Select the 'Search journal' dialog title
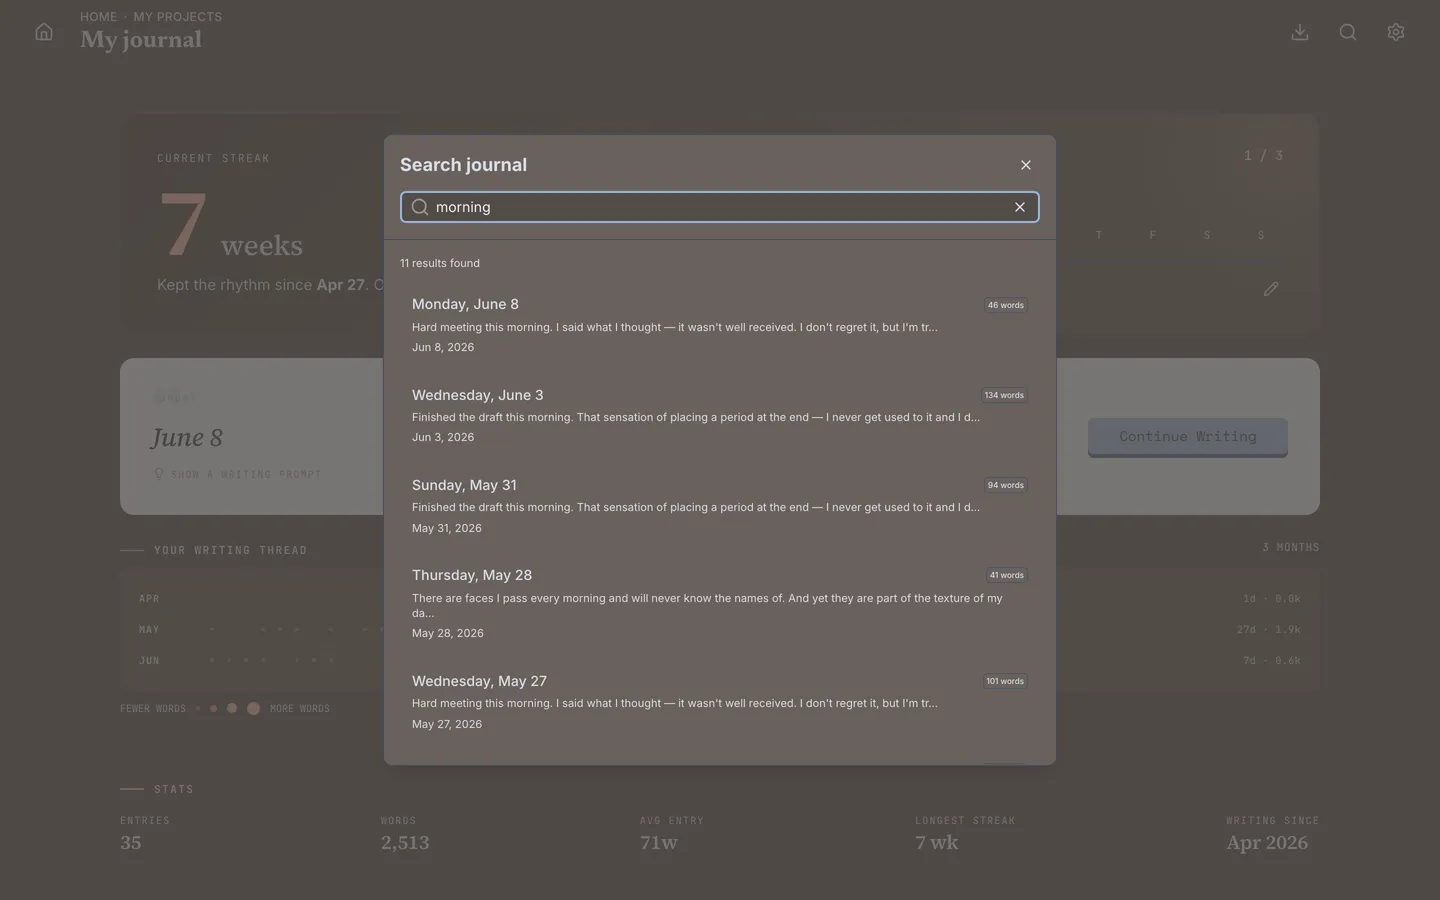 463,165
